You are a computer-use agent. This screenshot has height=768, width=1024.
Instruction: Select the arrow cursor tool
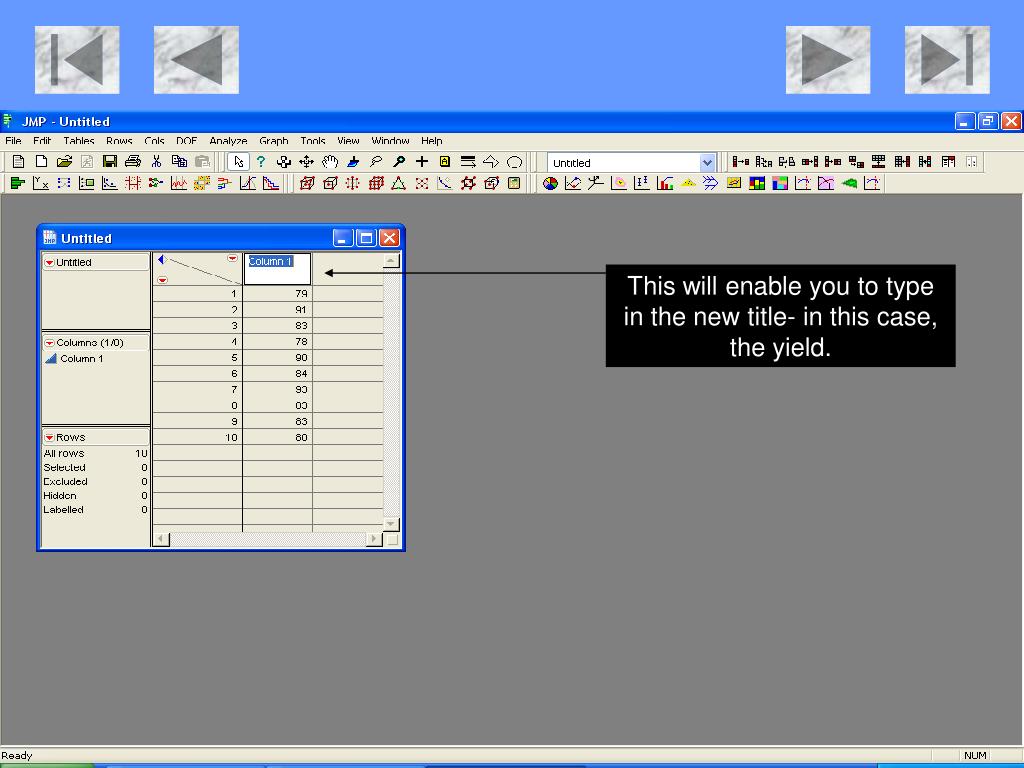[238, 162]
